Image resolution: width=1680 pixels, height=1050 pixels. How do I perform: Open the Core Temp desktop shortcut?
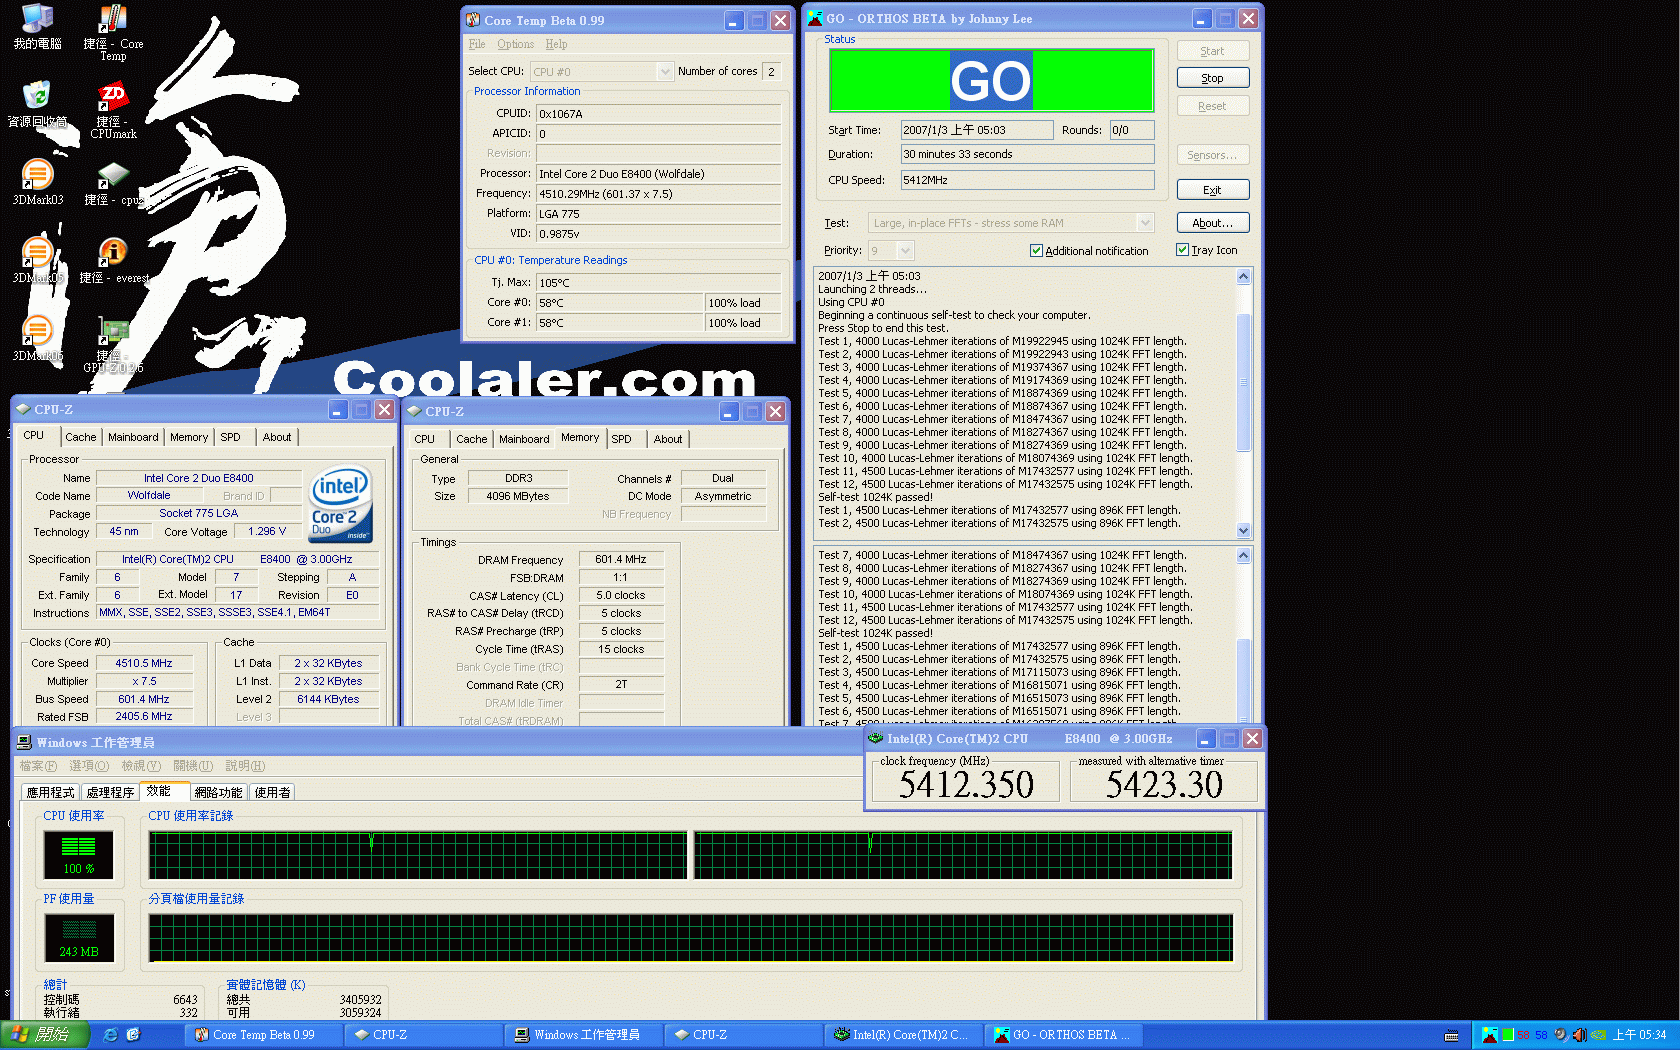(x=113, y=32)
